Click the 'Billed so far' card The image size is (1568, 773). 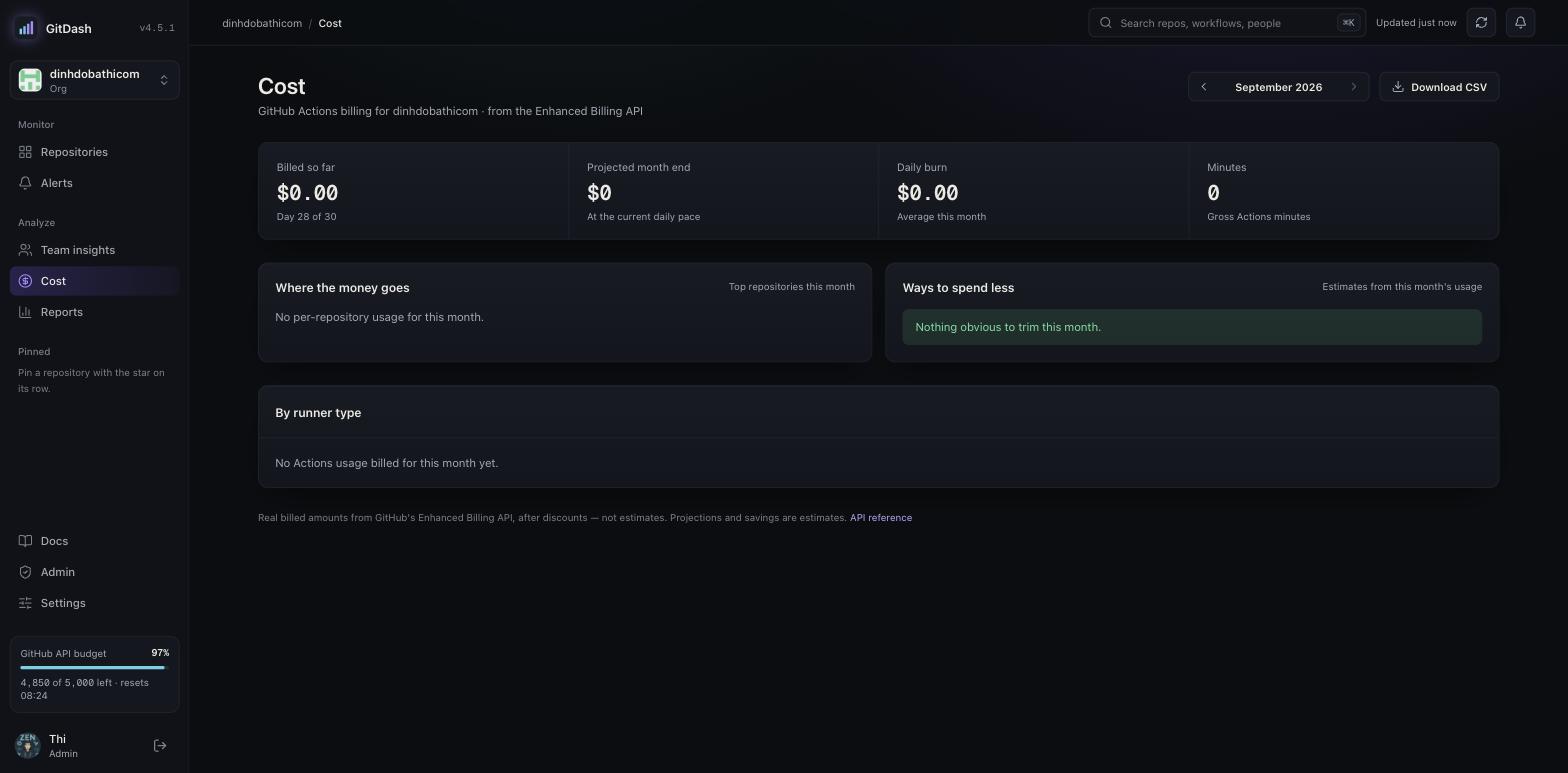click(414, 191)
